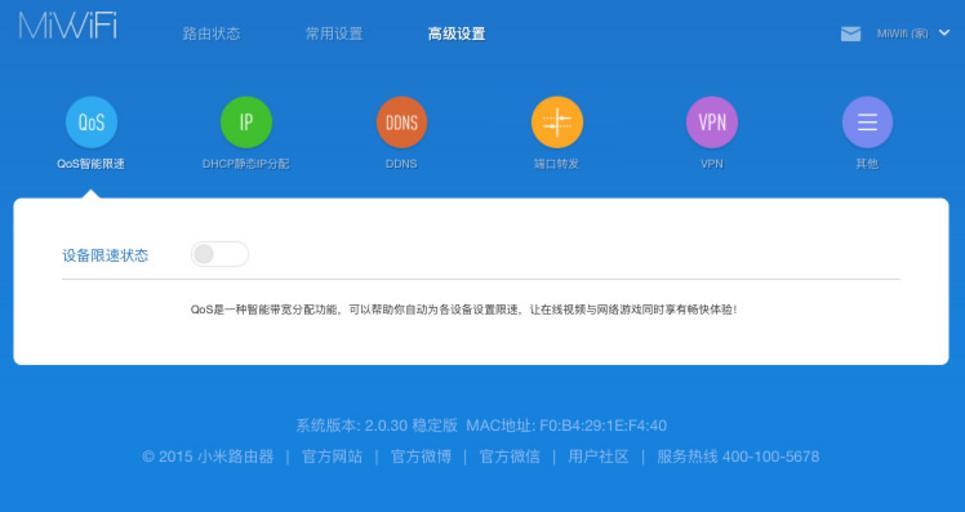The image size is (965, 512).
Task: Open the 其他 (Other) settings icon
Action: tap(867, 122)
